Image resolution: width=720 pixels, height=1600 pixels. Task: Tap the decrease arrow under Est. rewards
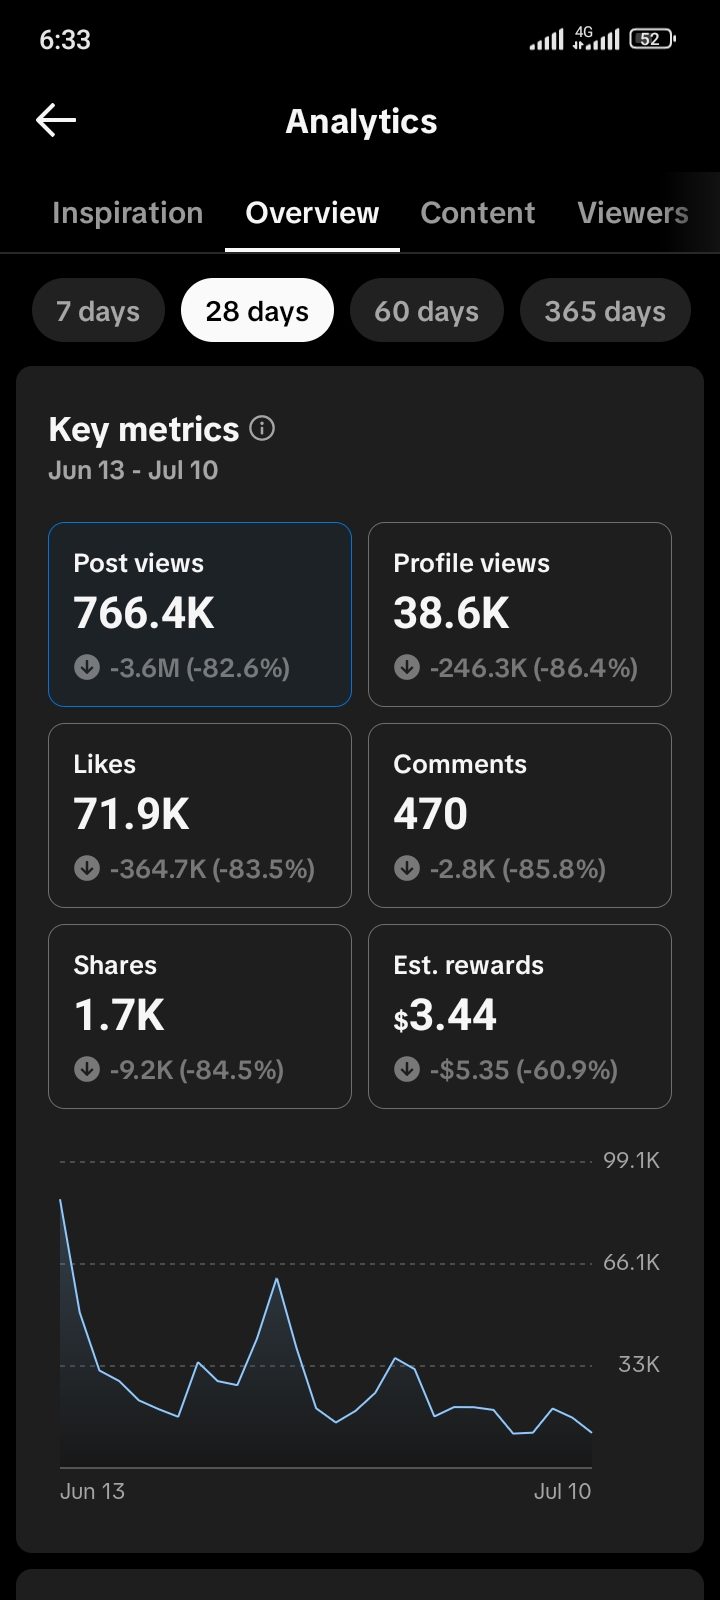click(x=407, y=1069)
